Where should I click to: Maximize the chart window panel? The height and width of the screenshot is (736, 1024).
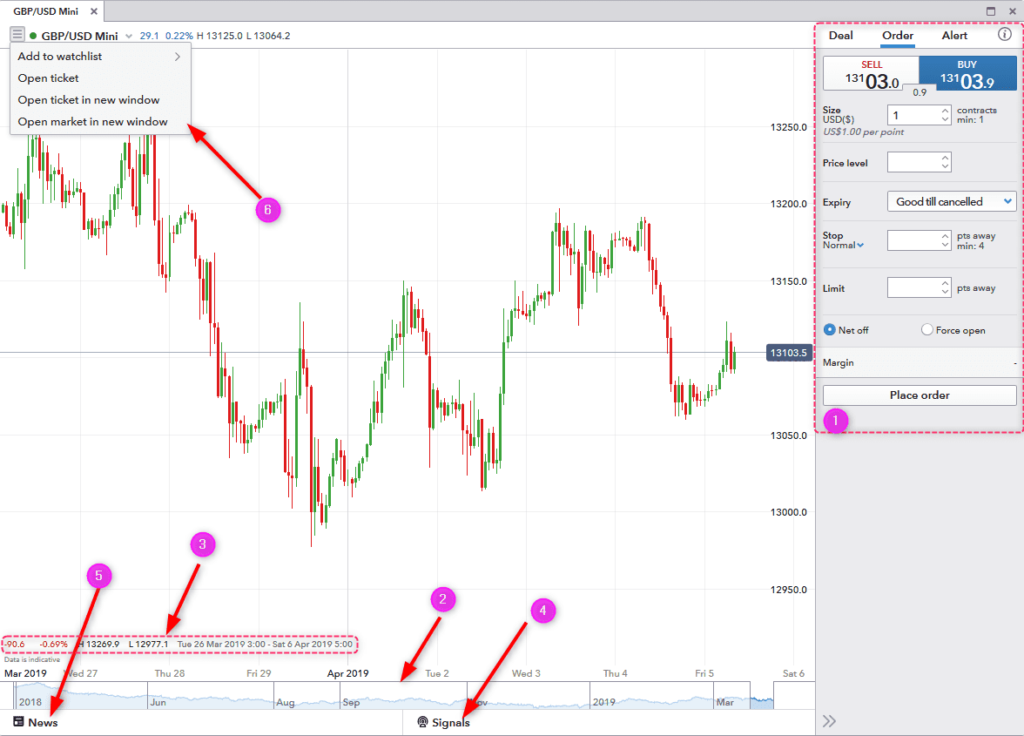991,11
